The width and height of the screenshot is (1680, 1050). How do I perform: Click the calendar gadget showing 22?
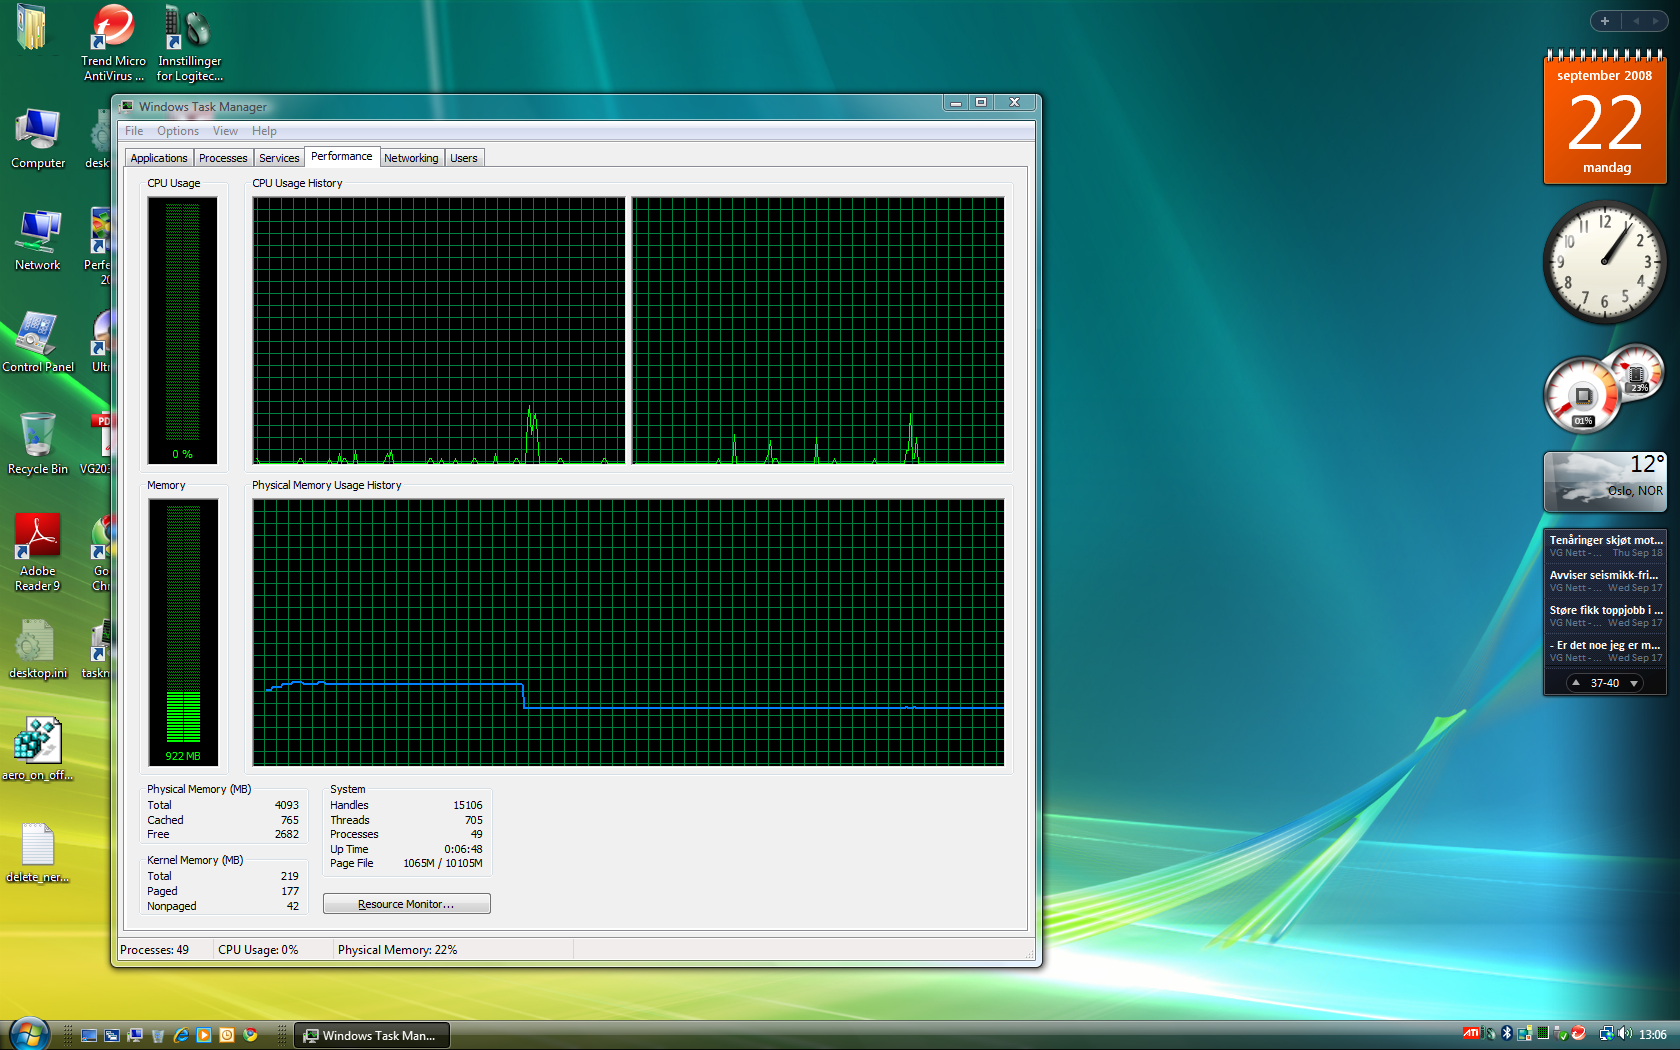pyautogui.click(x=1605, y=117)
